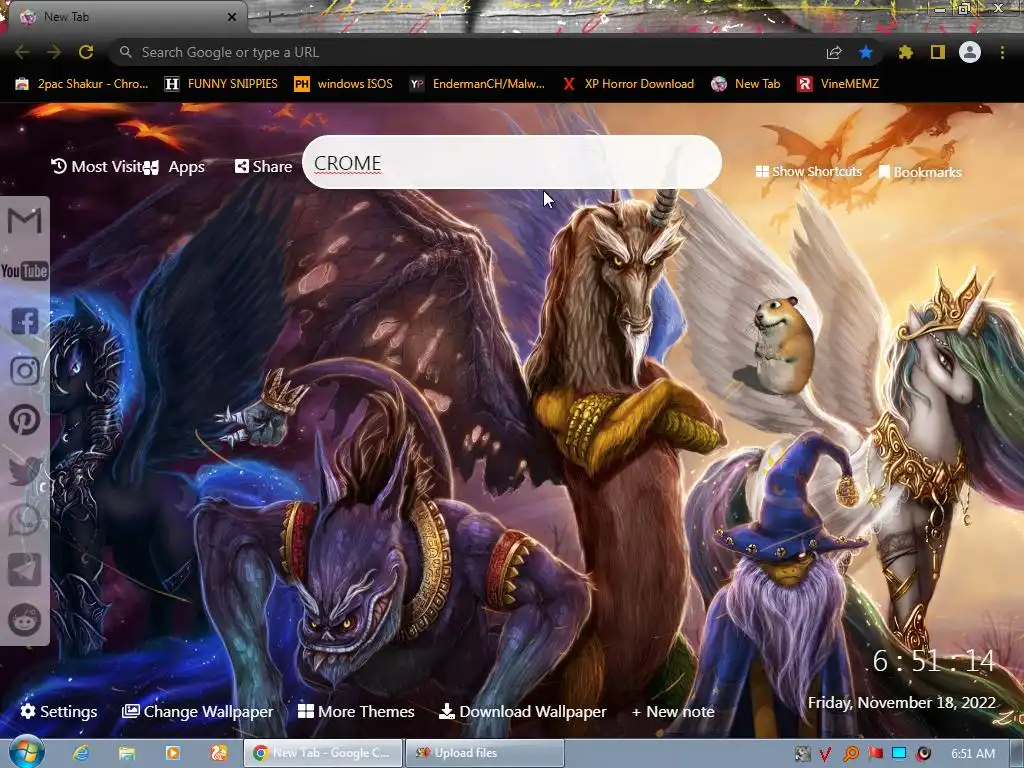Open the 2pac Shakur bookmark
Image resolution: width=1024 pixels, height=768 pixels.
(82, 84)
